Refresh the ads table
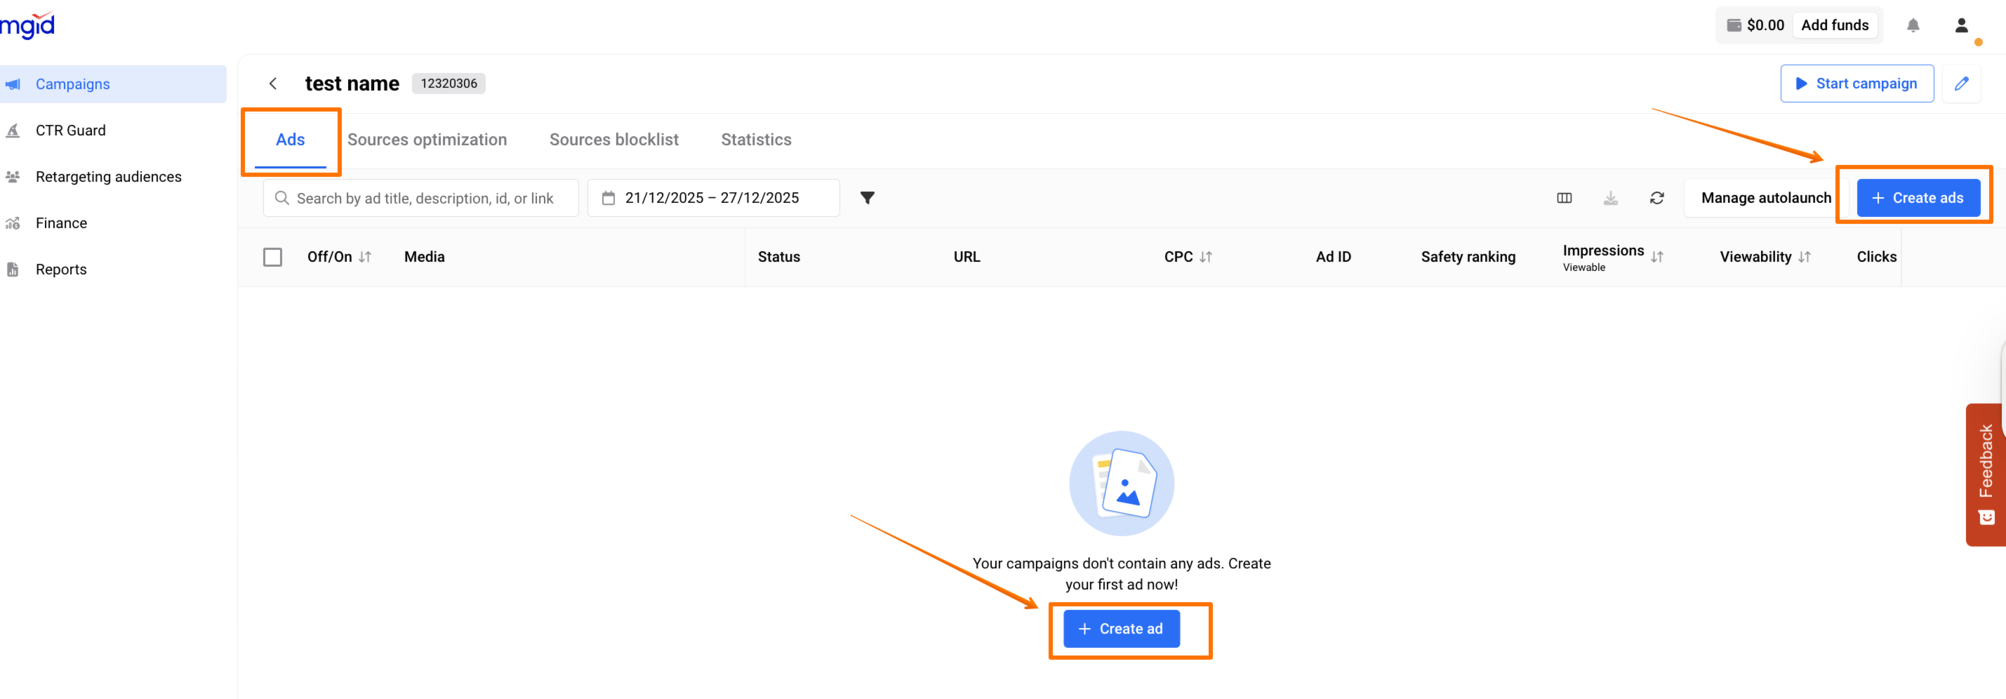 click(1657, 198)
